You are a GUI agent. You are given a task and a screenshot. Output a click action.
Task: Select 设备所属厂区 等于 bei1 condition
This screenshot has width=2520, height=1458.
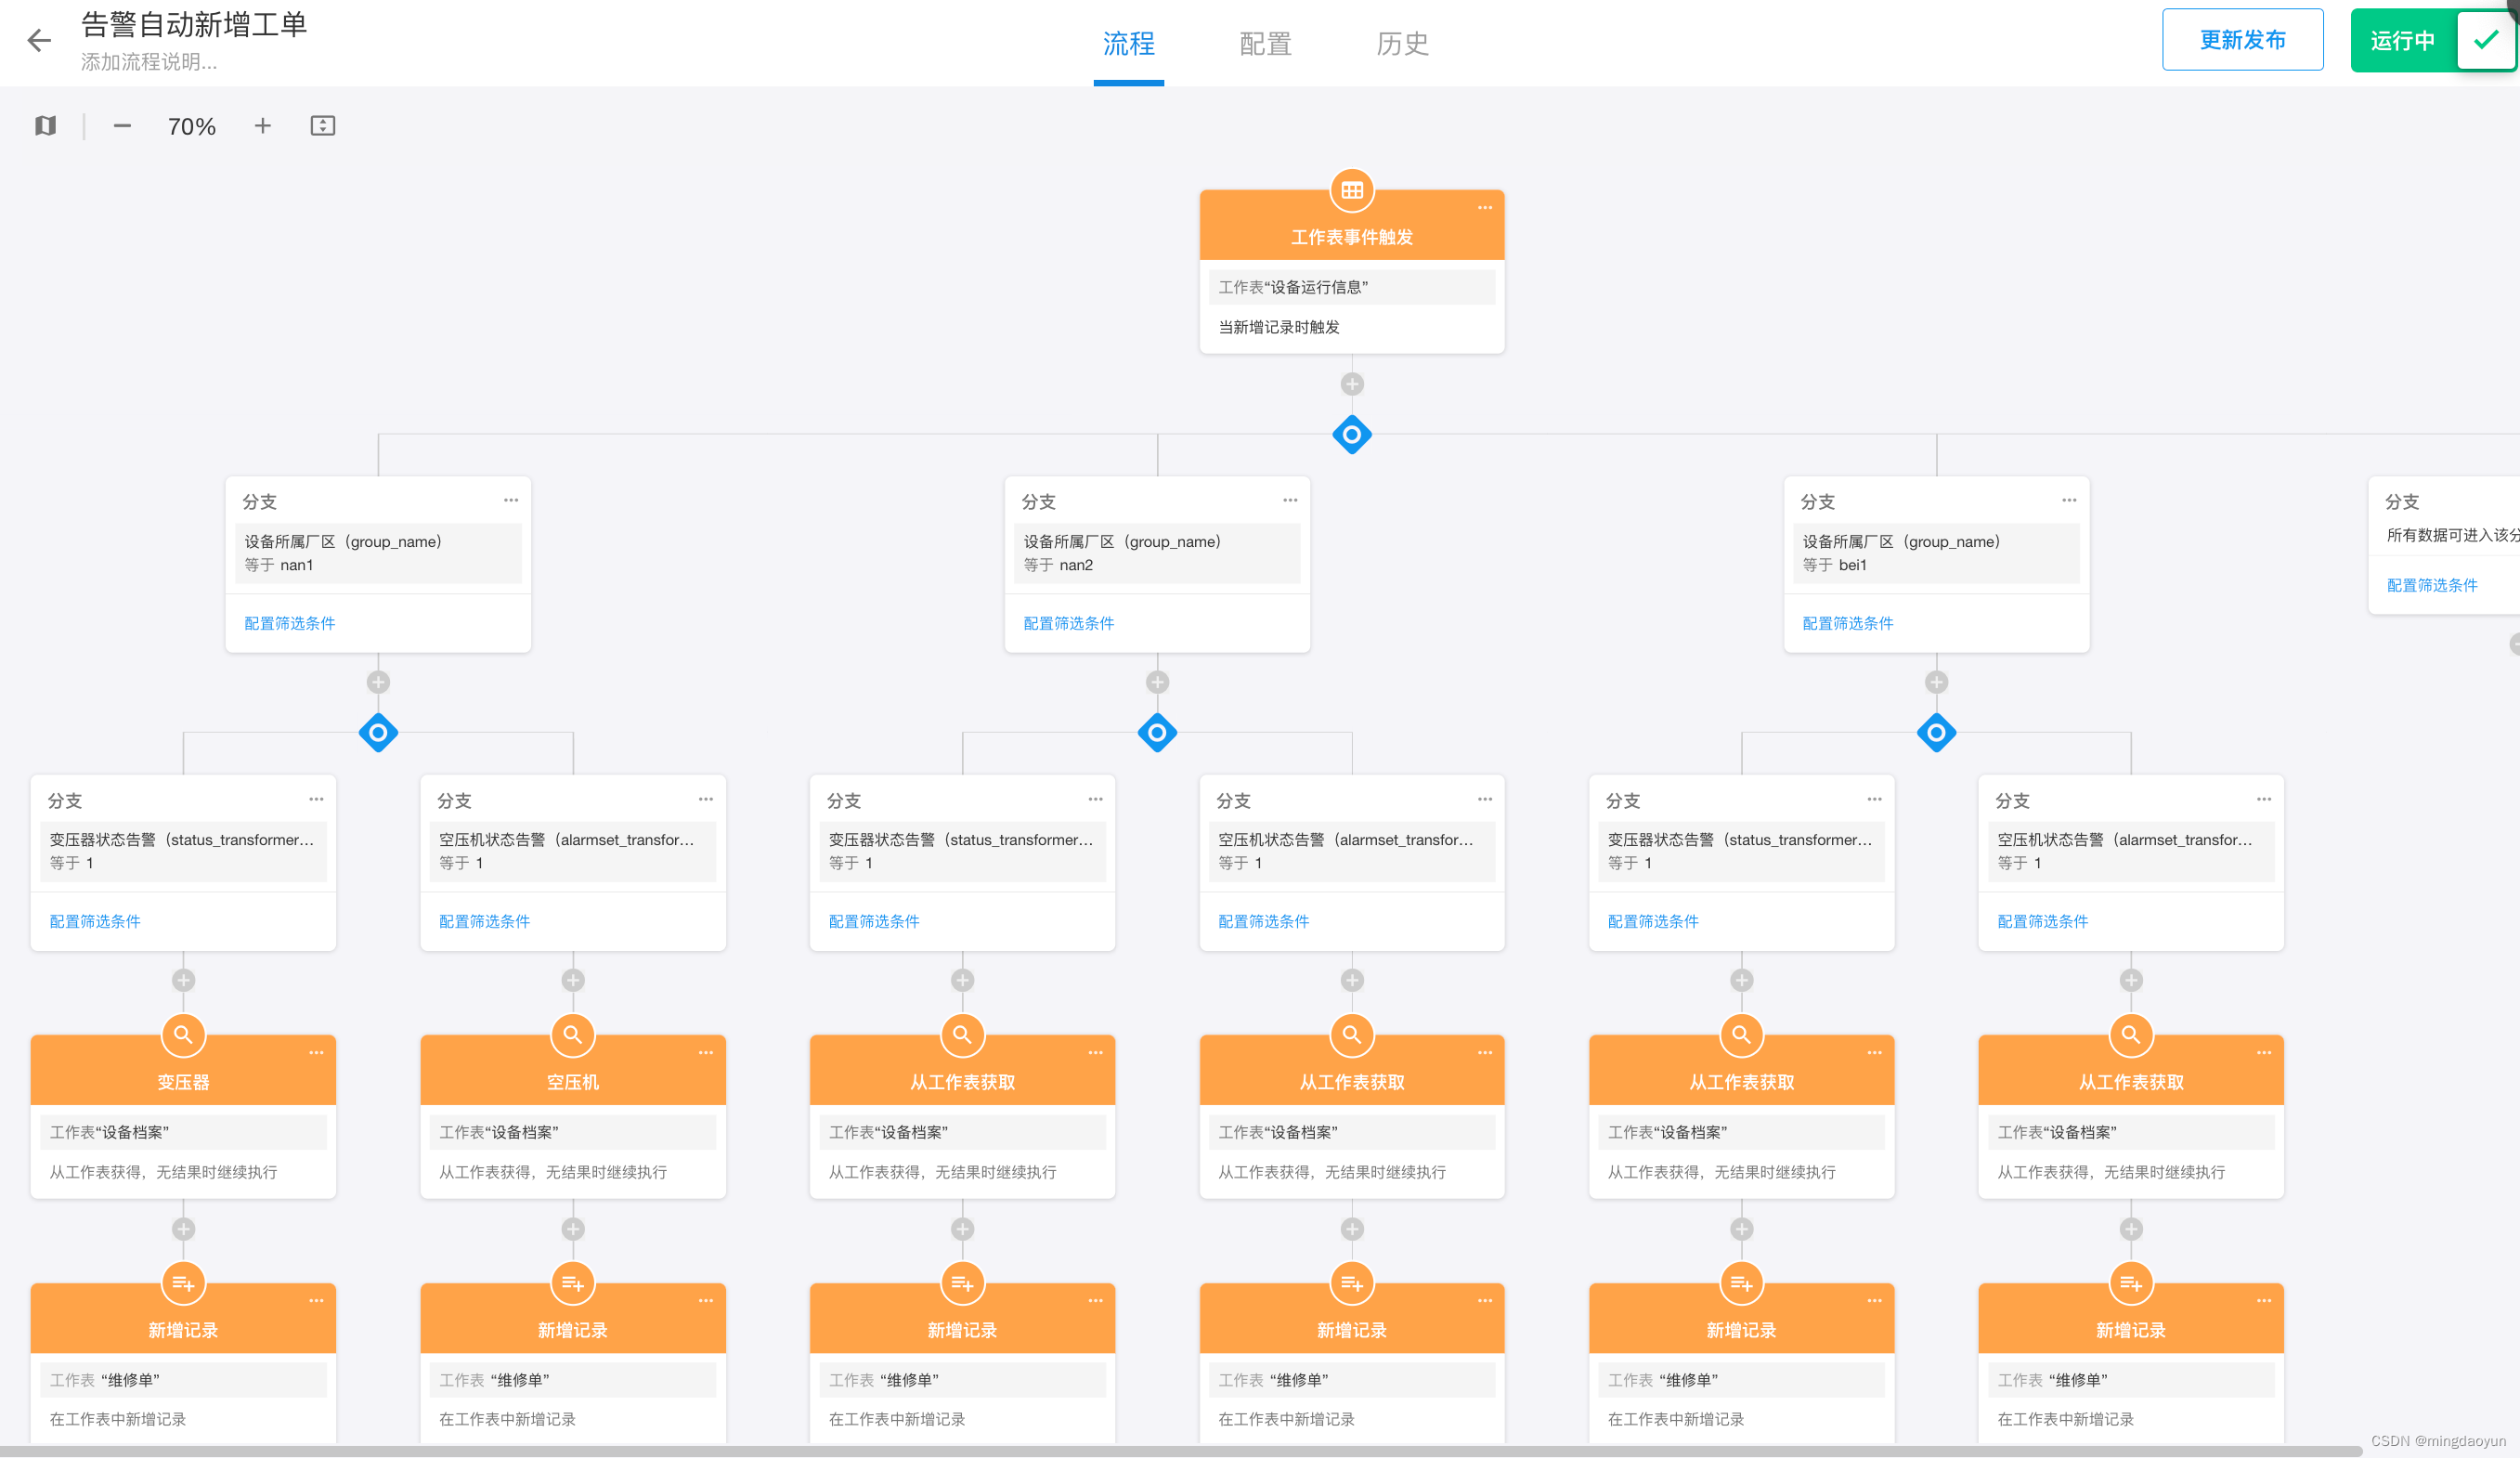[1936, 553]
